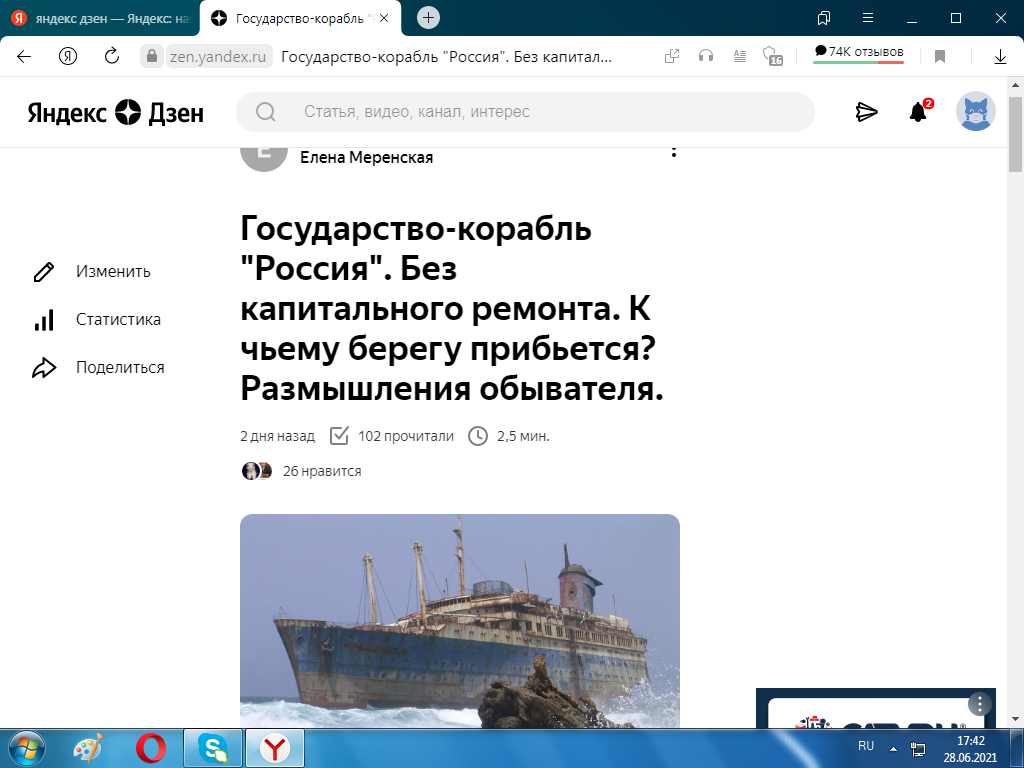Open the messages paper plane icon
The height and width of the screenshot is (768, 1024).
click(868, 112)
